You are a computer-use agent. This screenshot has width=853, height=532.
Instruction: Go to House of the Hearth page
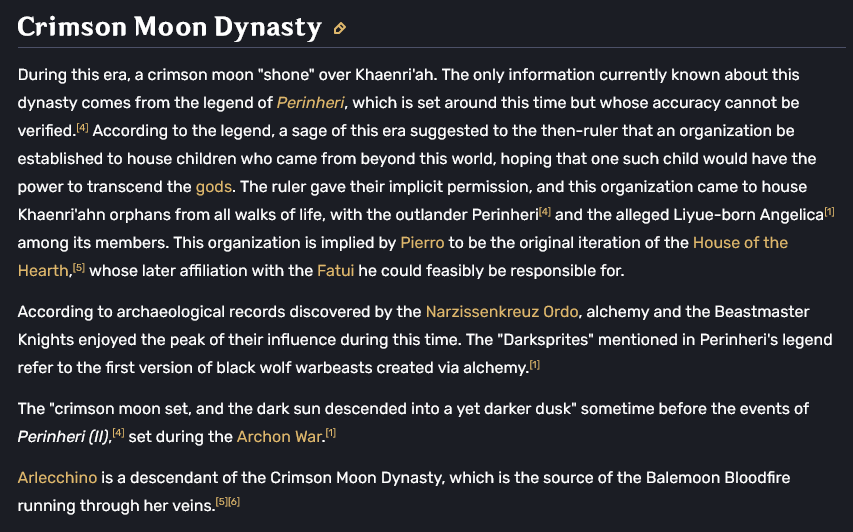[x=740, y=243]
